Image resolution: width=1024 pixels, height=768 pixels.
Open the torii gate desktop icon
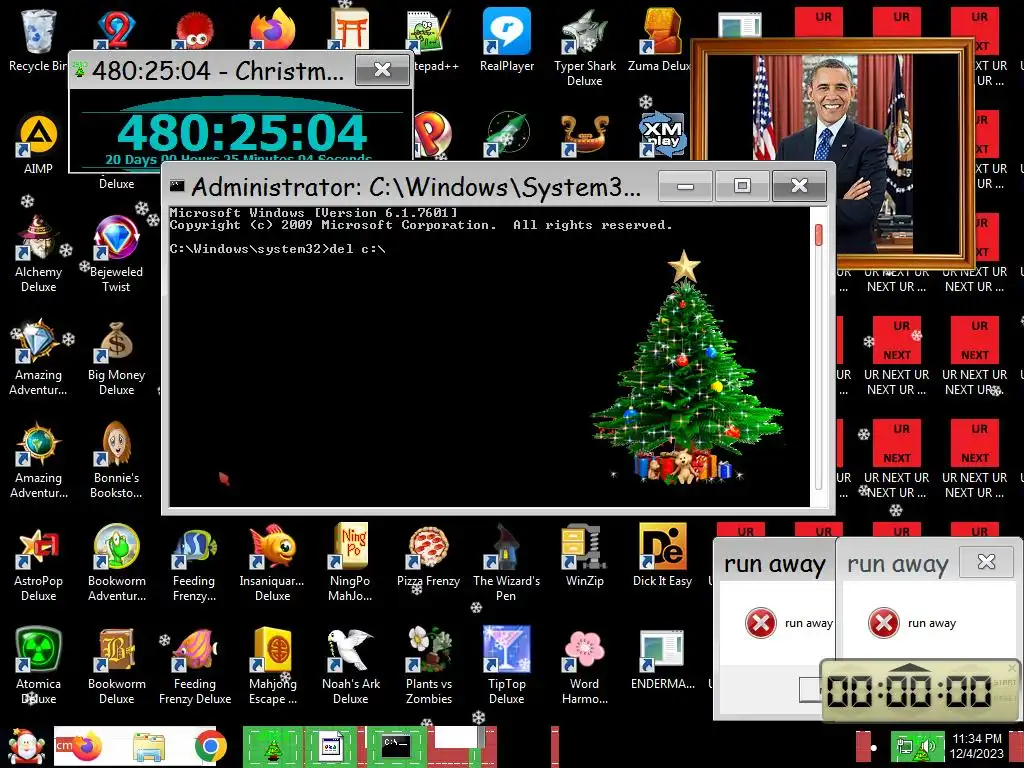pyautogui.click(x=350, y=29)
